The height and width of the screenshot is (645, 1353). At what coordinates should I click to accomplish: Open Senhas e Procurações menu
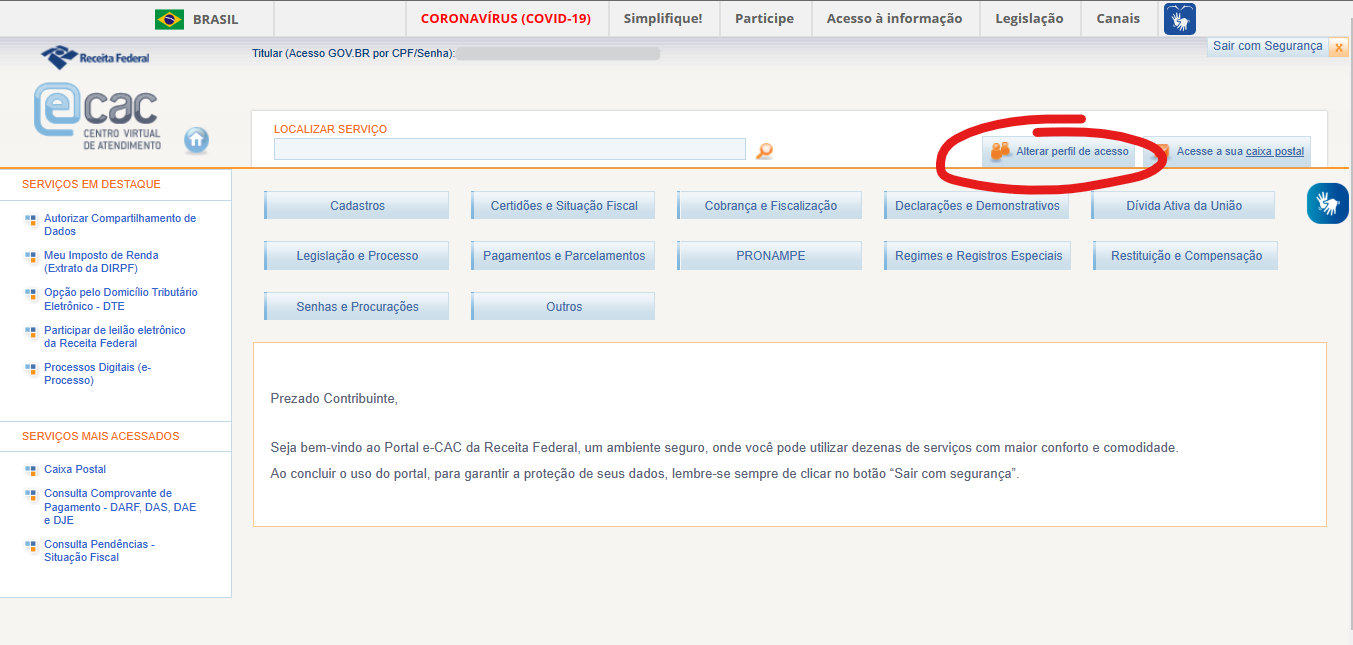click(357, 306)
